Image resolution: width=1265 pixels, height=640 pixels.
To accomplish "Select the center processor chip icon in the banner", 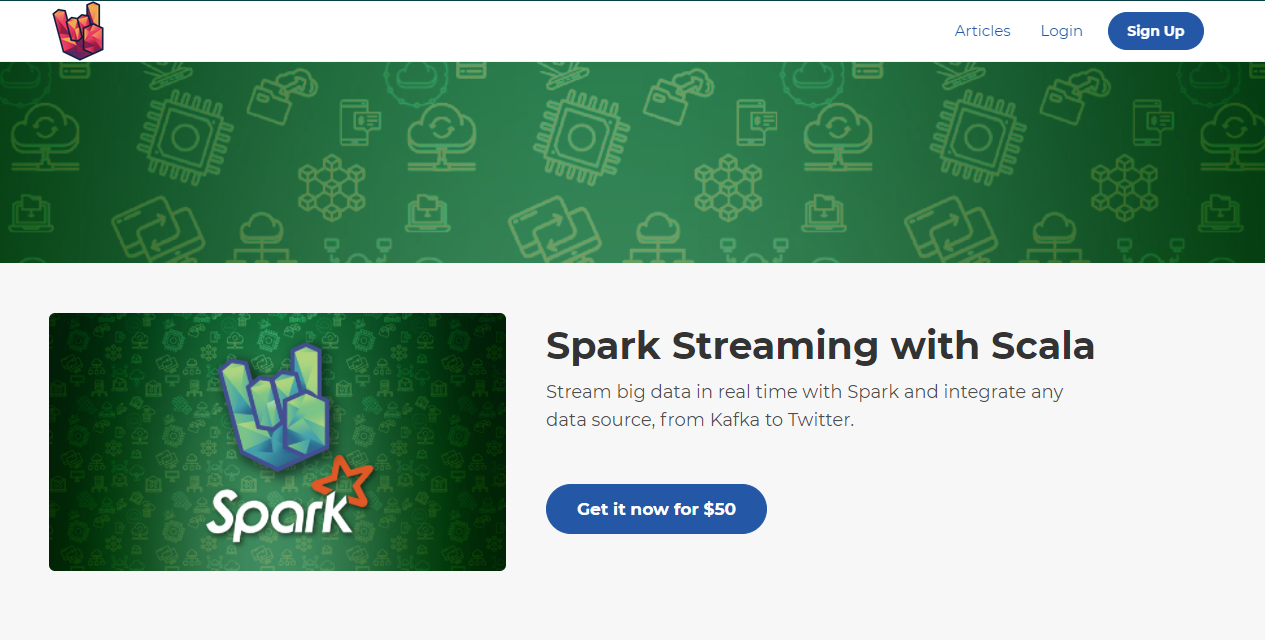I will click(x=581, y=136).
